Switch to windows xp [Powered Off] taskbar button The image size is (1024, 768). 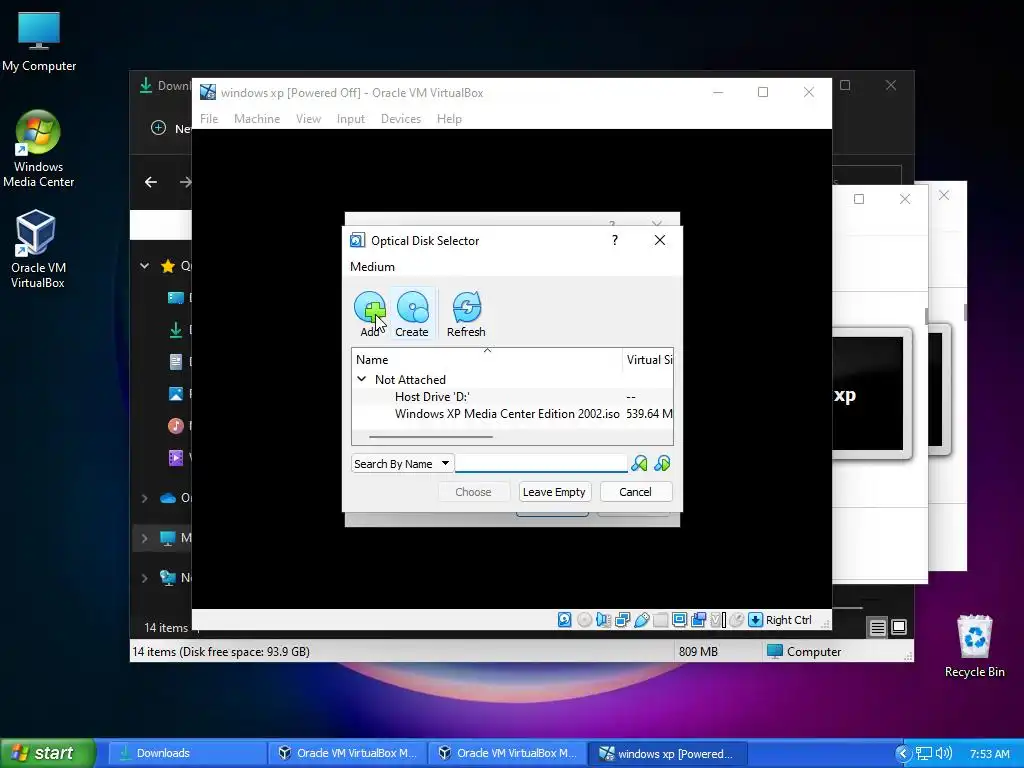click(x=667, y=753)
